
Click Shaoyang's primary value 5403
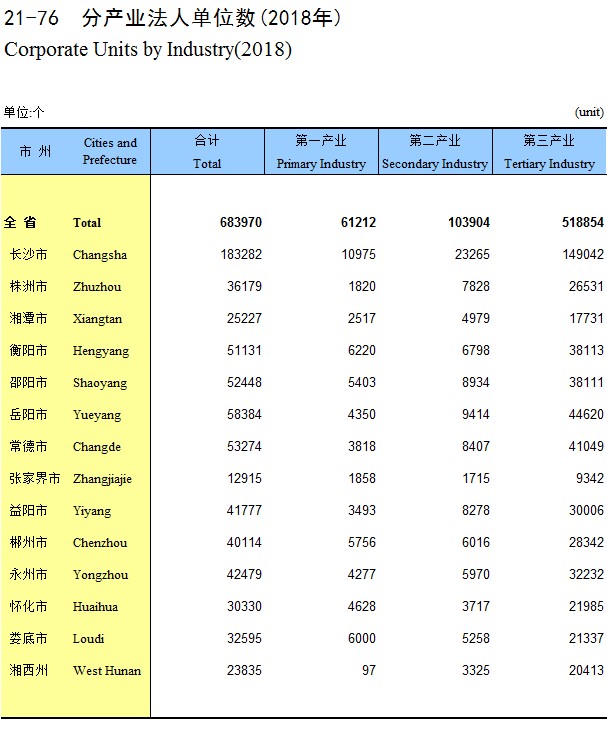(362, 383)
